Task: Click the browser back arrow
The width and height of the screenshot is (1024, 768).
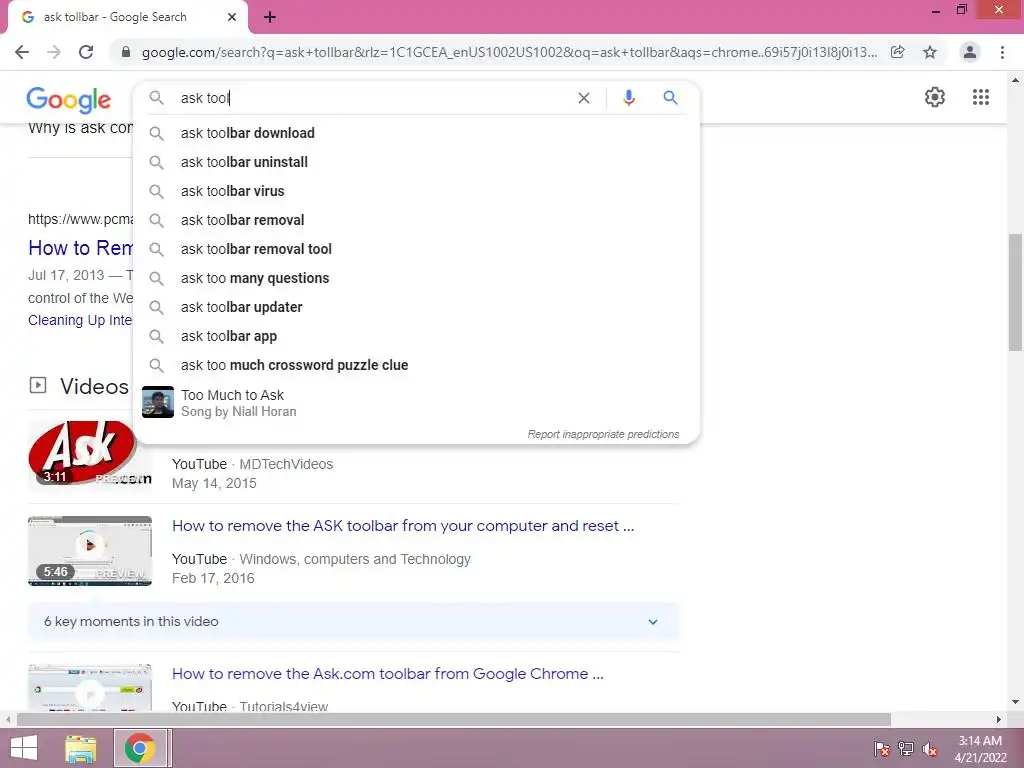Action: (x=22, y=52)
